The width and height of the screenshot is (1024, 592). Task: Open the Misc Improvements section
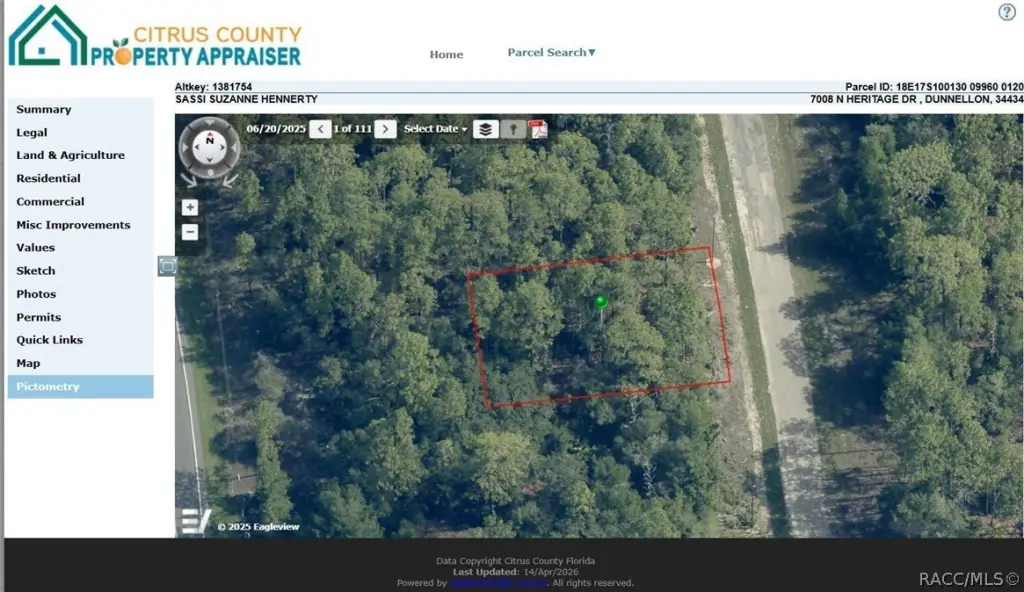pyautogui.click(x=73, y=225)
